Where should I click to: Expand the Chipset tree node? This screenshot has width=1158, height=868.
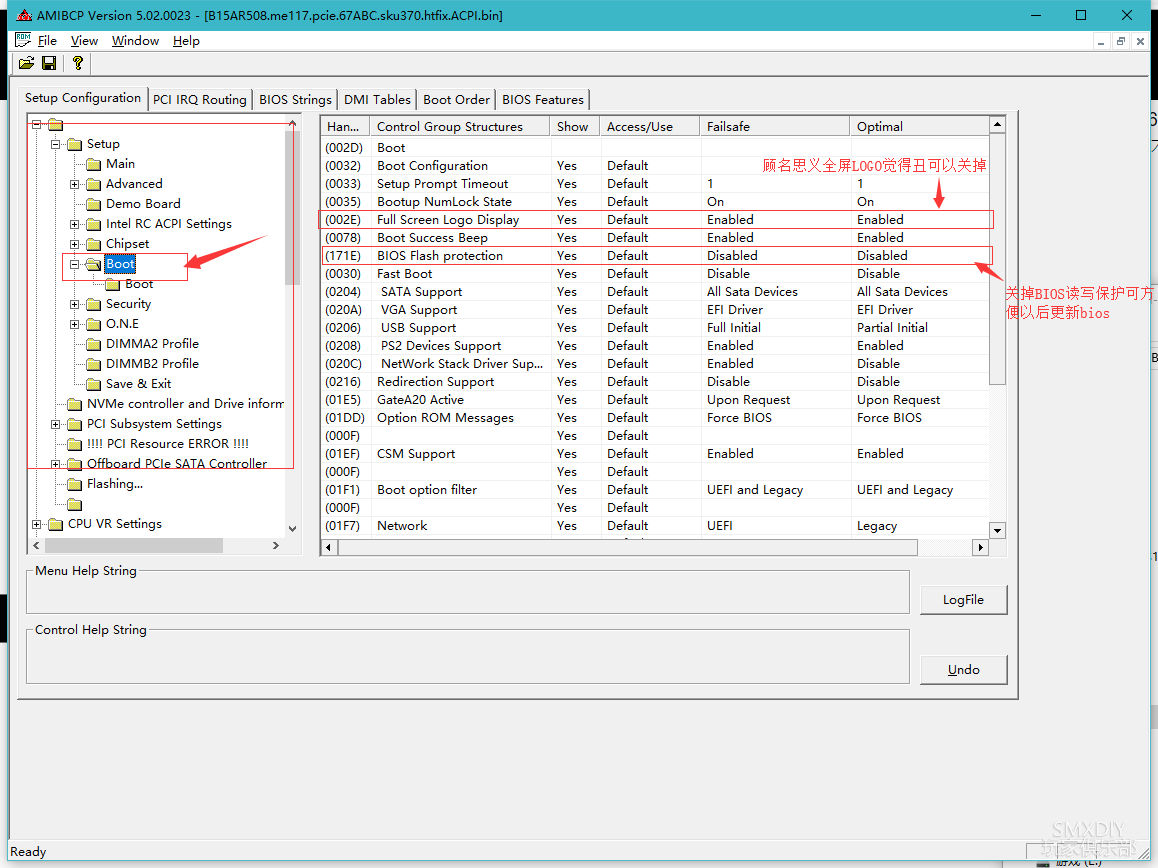coord(75,244)
